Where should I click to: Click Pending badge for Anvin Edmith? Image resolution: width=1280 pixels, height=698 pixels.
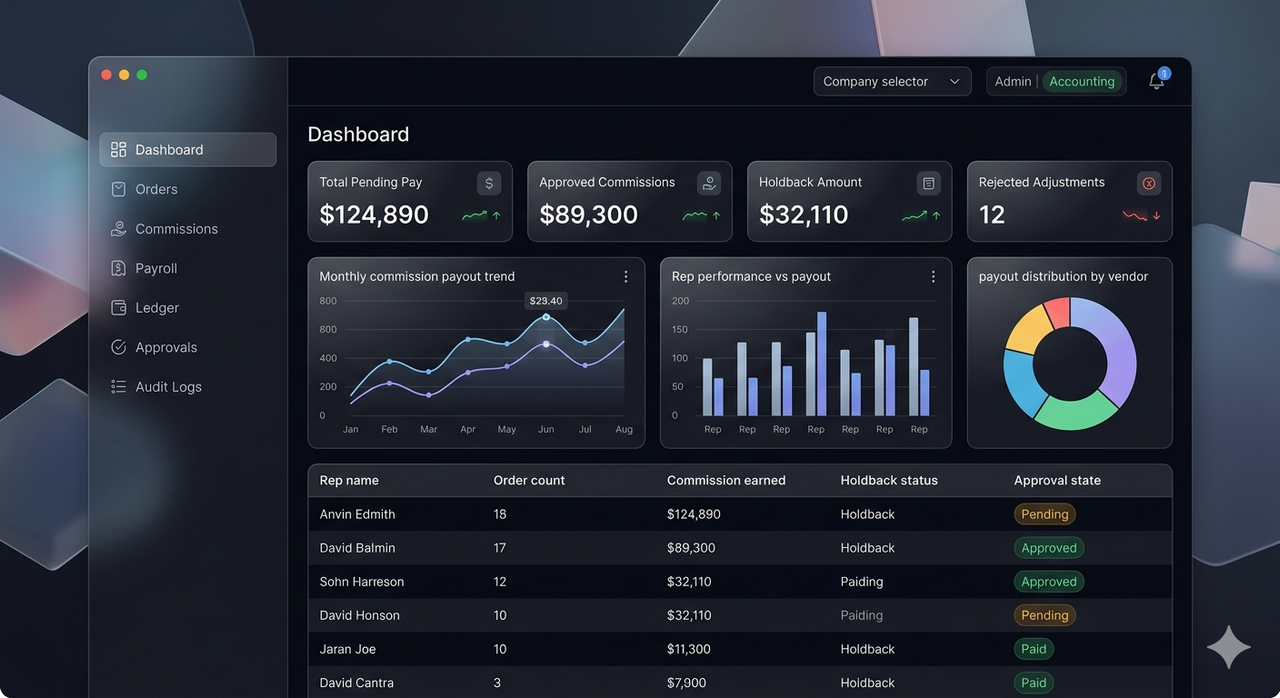1045,514
